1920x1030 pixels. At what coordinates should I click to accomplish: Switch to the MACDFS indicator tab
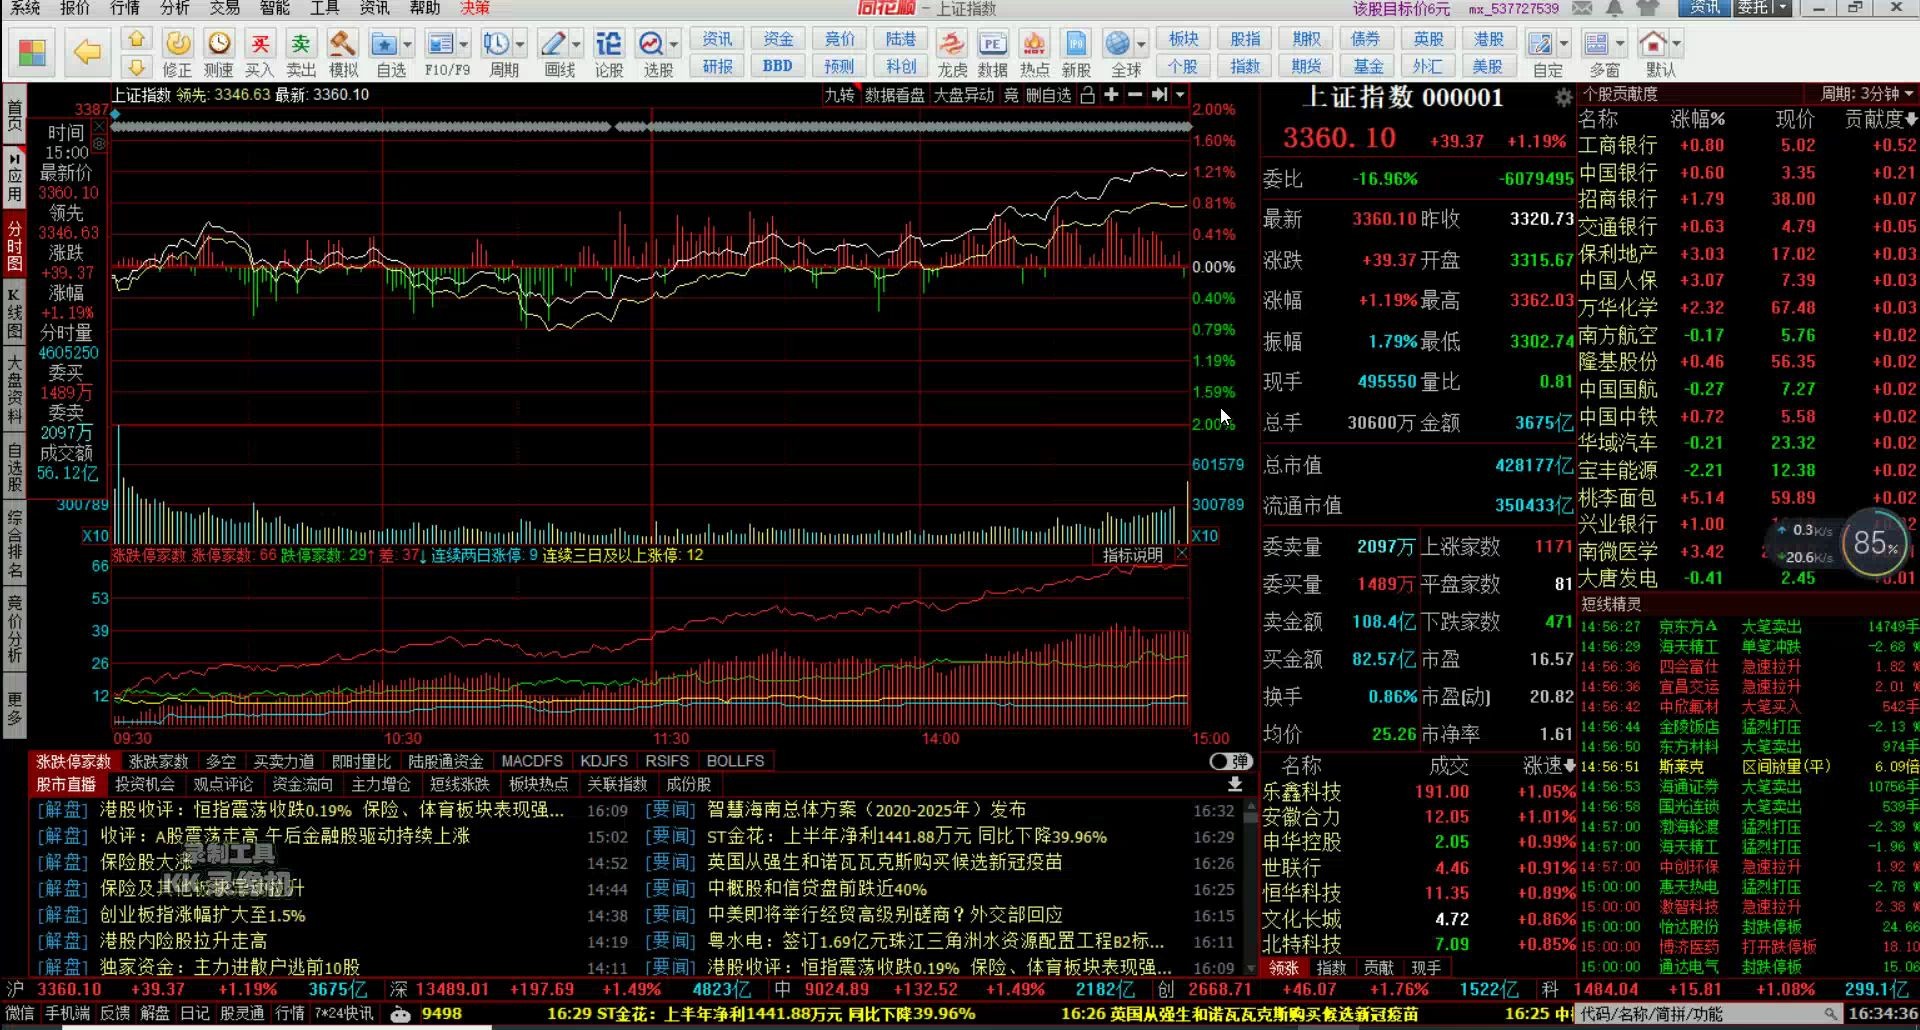point(532,761)
